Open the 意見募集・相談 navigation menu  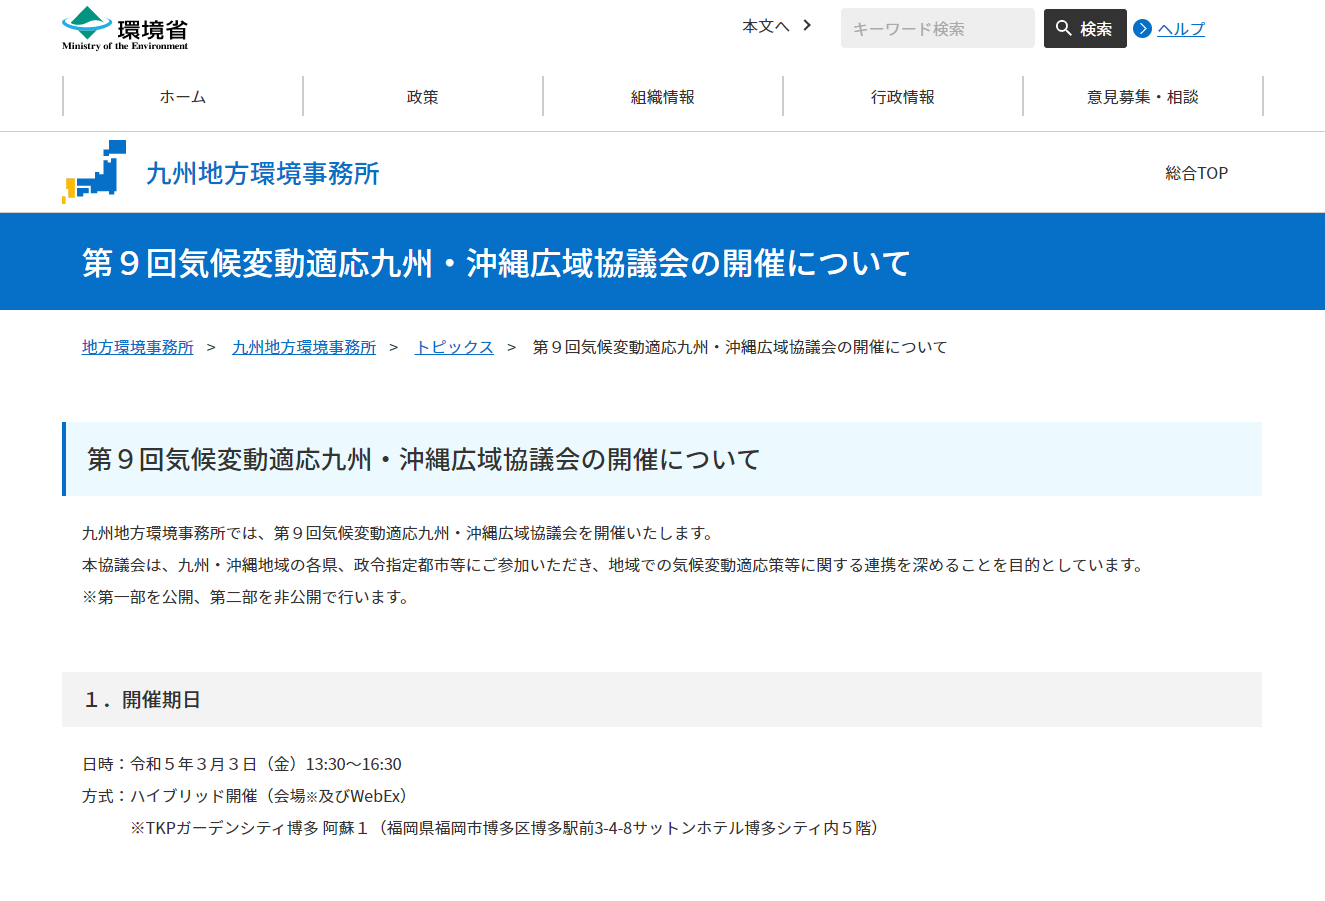[x=1142, y=96]
